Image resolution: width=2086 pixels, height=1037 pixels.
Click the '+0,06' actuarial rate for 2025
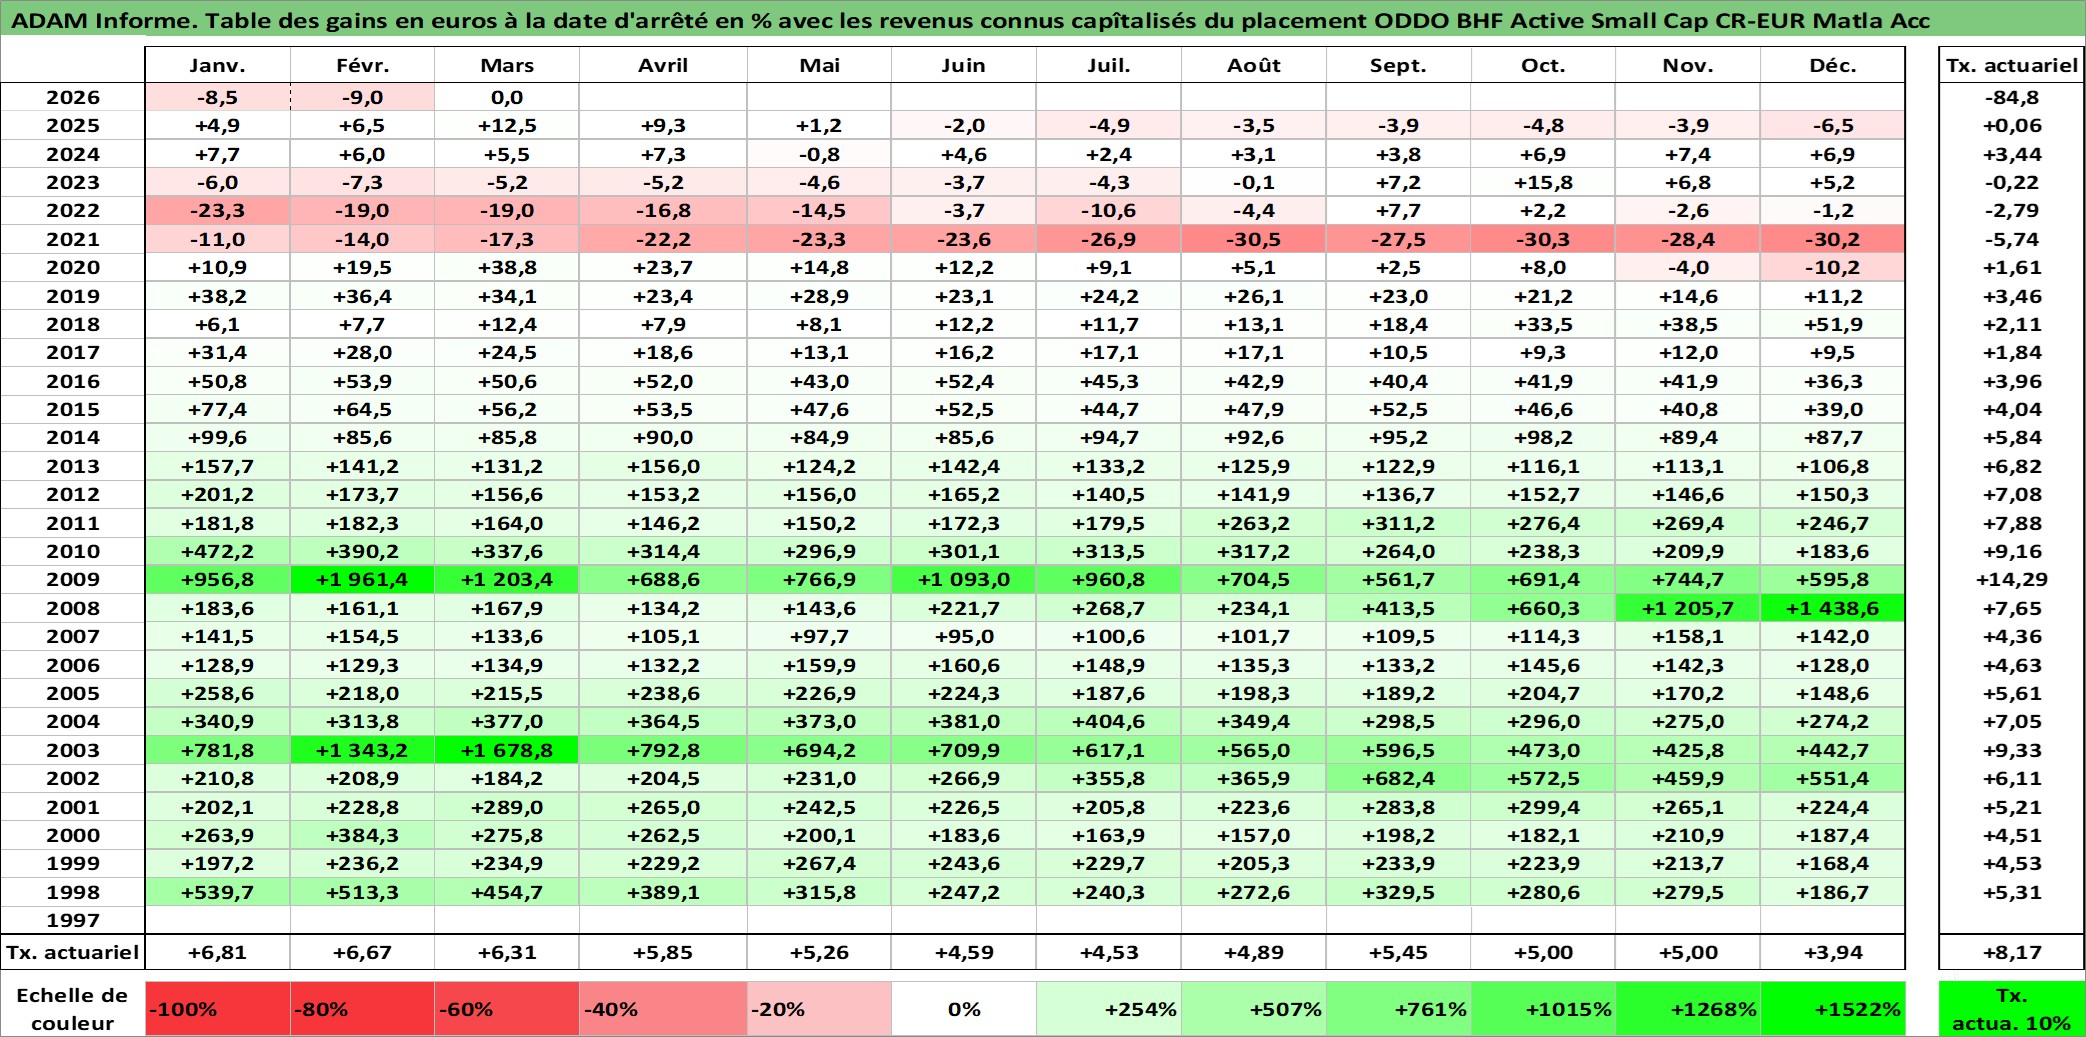pyautogui.click(x=2012, y=126)
